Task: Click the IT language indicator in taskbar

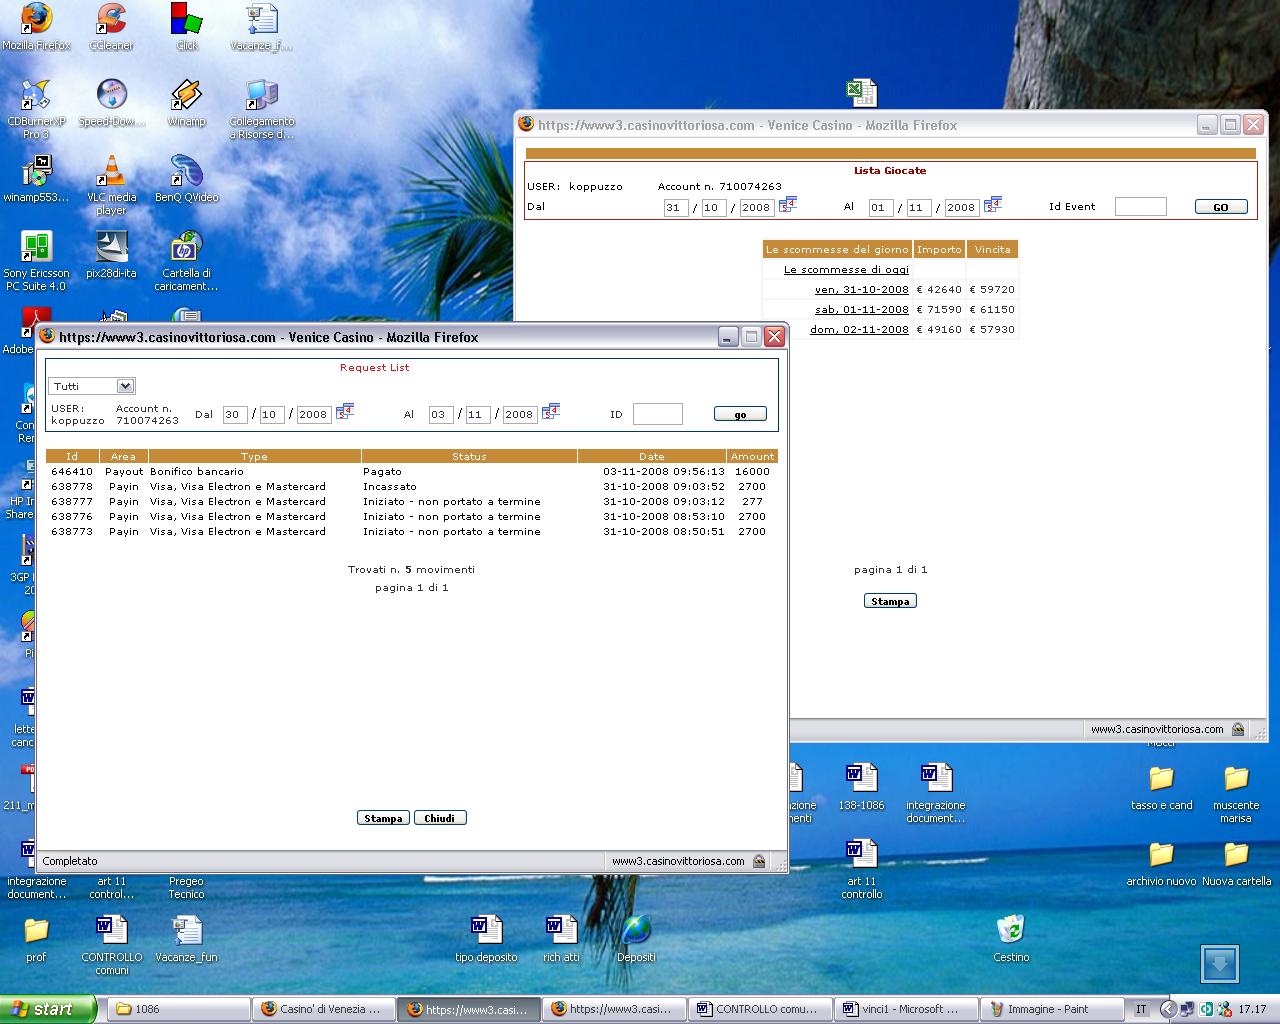Action: 1141,1009
